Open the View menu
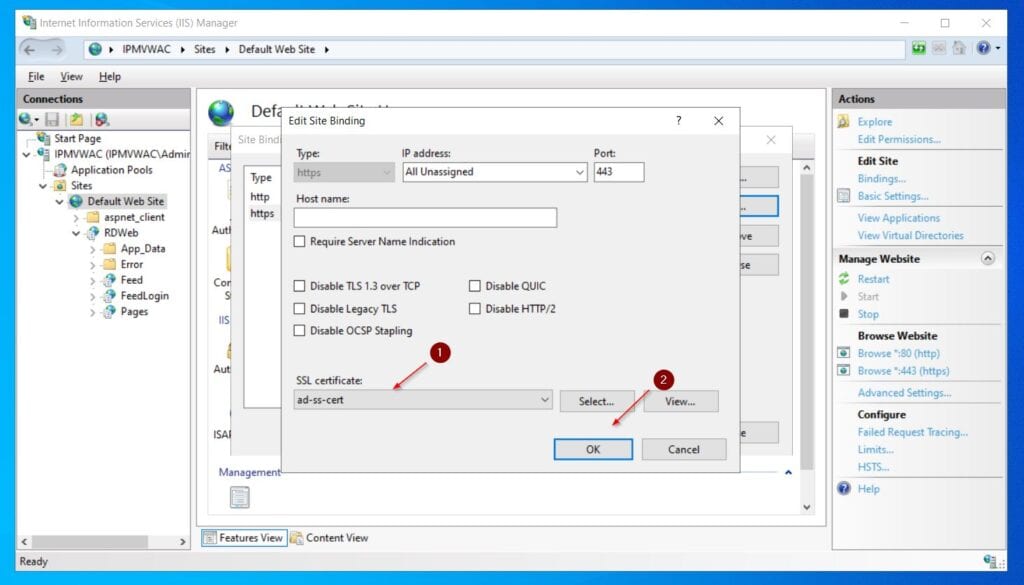The width and height of the screenshot is (1024, 585). tap(71, 76)
